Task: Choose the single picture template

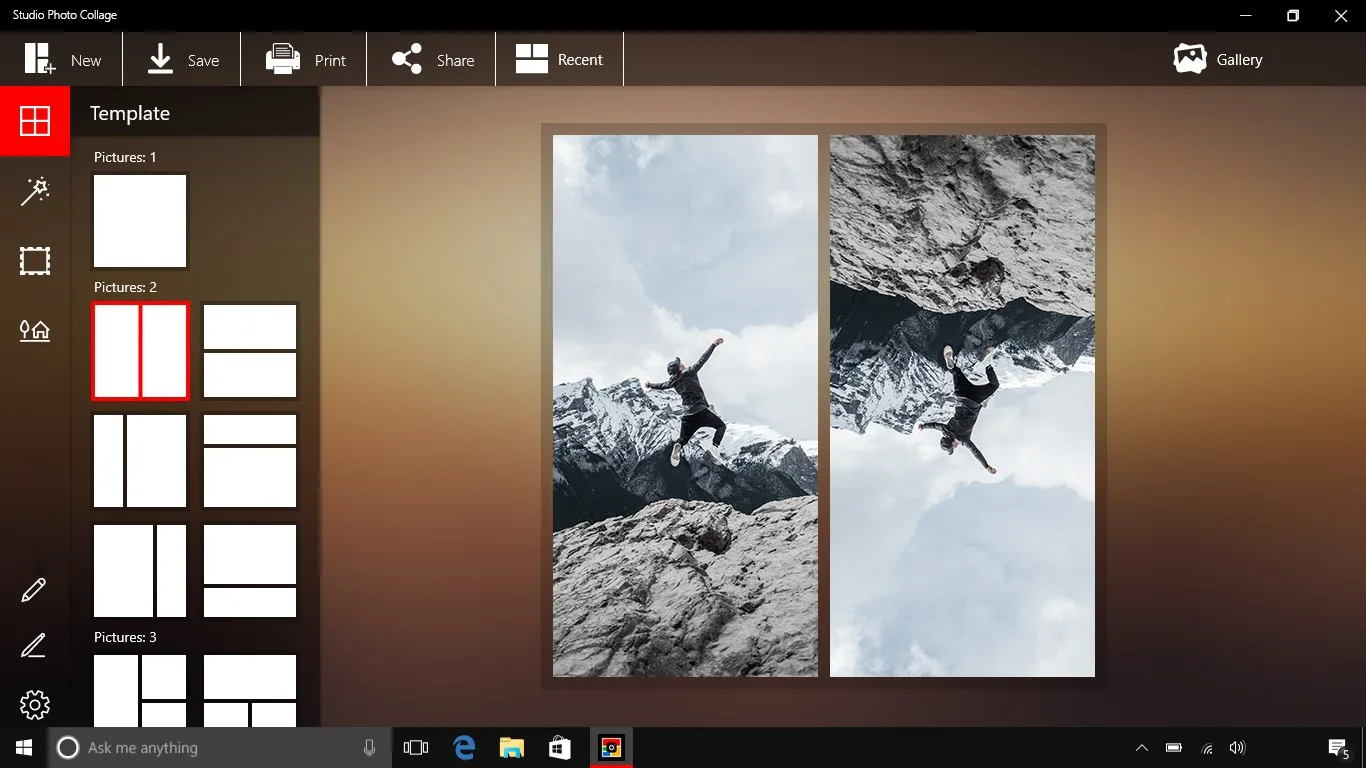Action: [140, 221]
